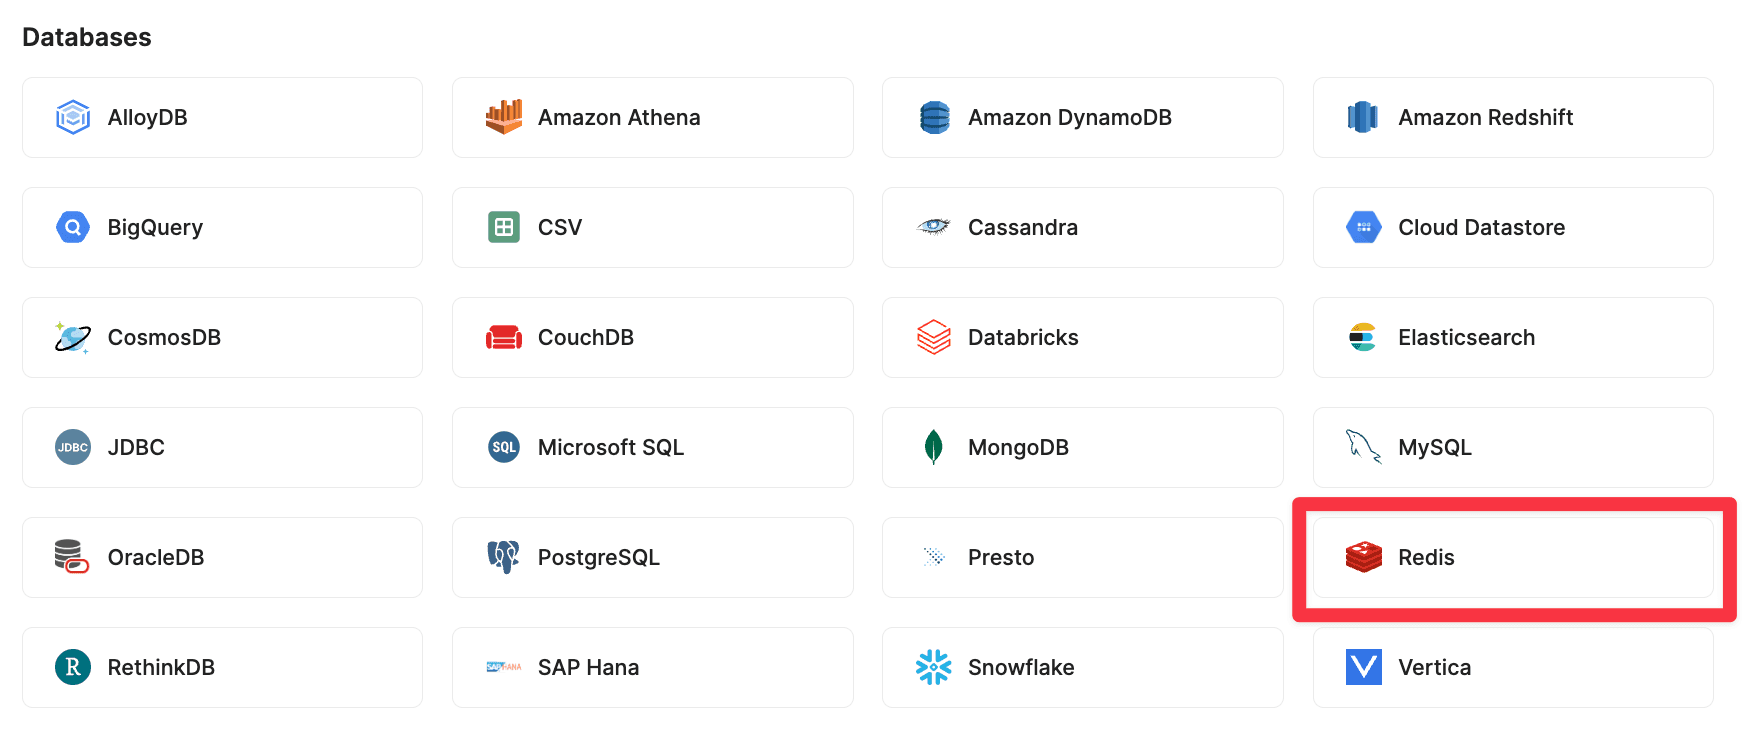This screenshot has width=1756, height=744.
Task: Click the MySQL dolphin icon
Action: (x=1363, y=447)
